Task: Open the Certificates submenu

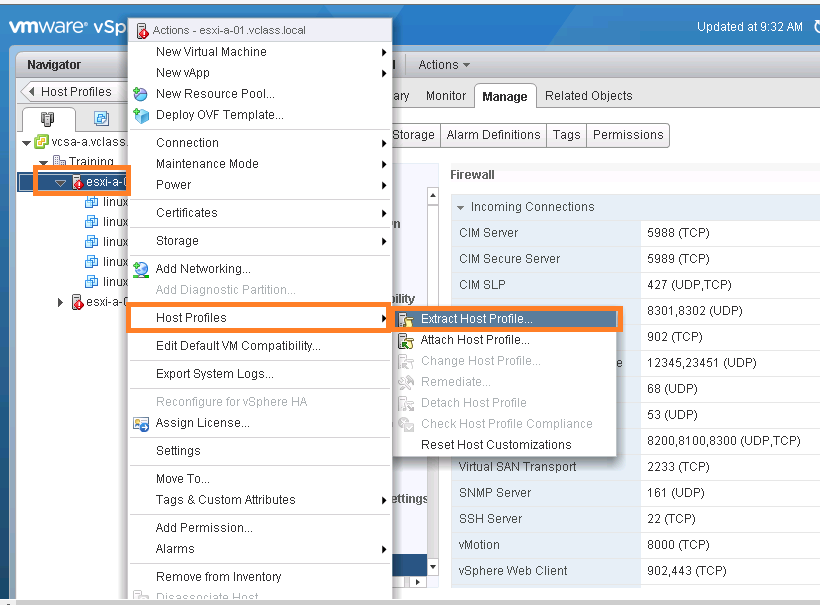Action: coord(260,213)
